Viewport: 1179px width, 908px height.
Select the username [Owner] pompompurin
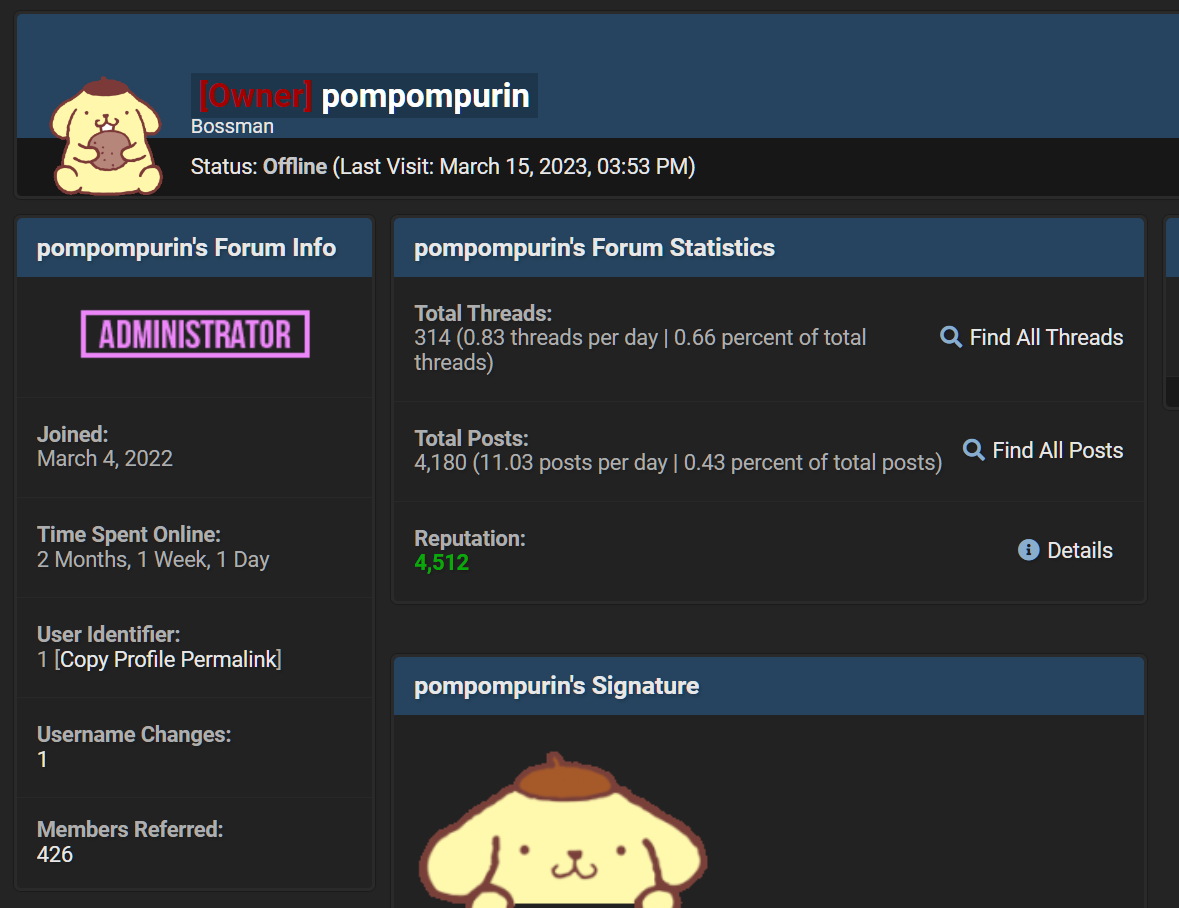[x=364, y=96]
